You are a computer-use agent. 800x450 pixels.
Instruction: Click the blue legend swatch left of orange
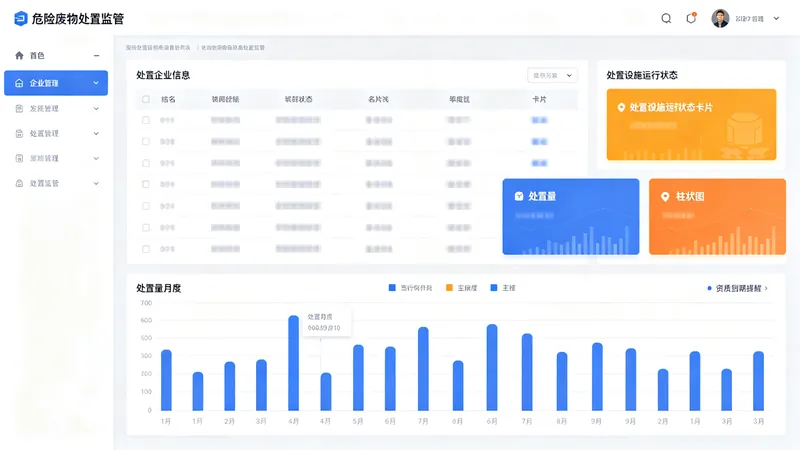(x=392, y=288)
